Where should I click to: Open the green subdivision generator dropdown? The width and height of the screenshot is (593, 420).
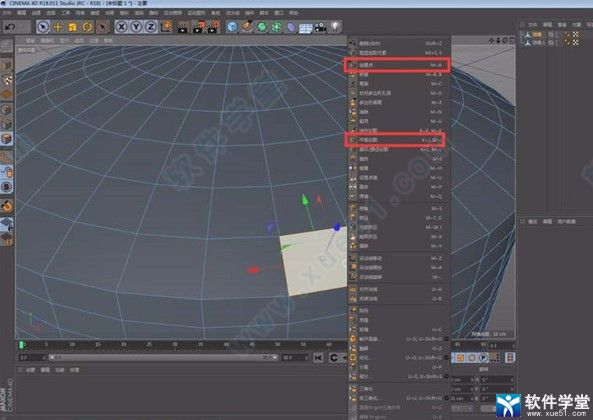[262, 27]
